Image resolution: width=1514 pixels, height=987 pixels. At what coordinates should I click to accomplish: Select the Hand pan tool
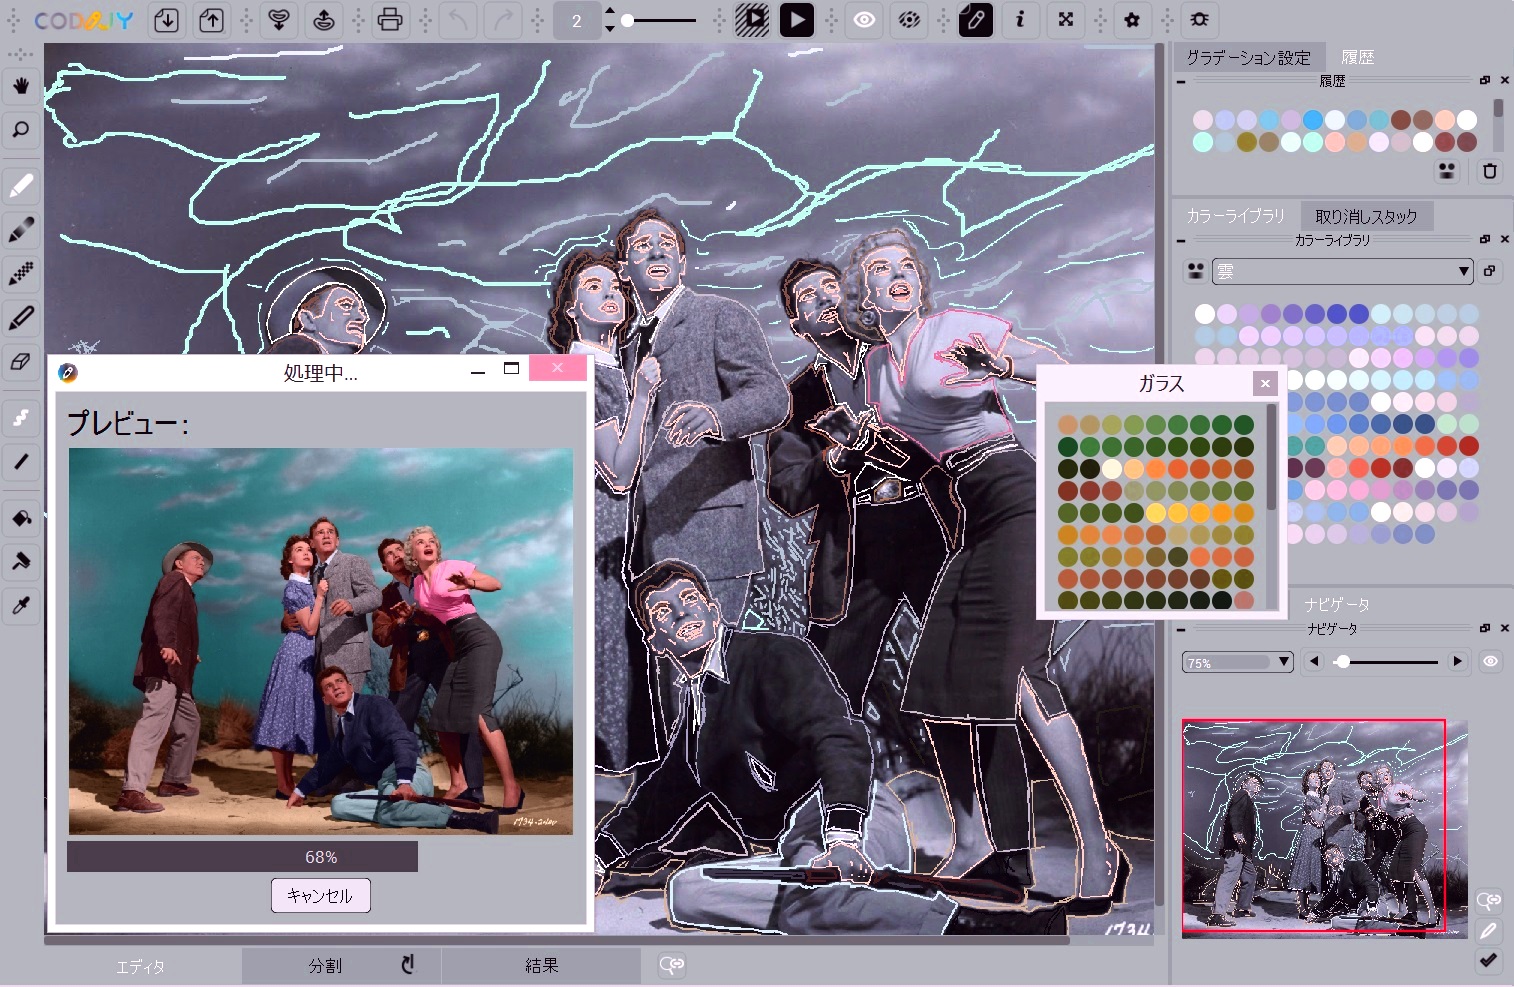tap(21, 86)
